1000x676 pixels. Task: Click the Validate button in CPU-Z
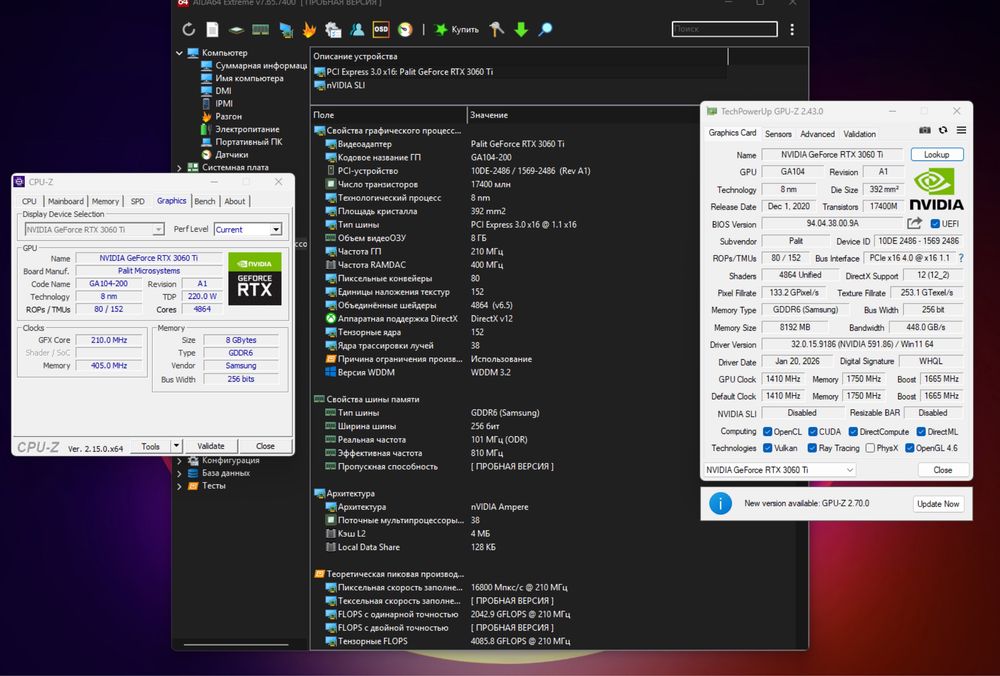pos(210,446)
